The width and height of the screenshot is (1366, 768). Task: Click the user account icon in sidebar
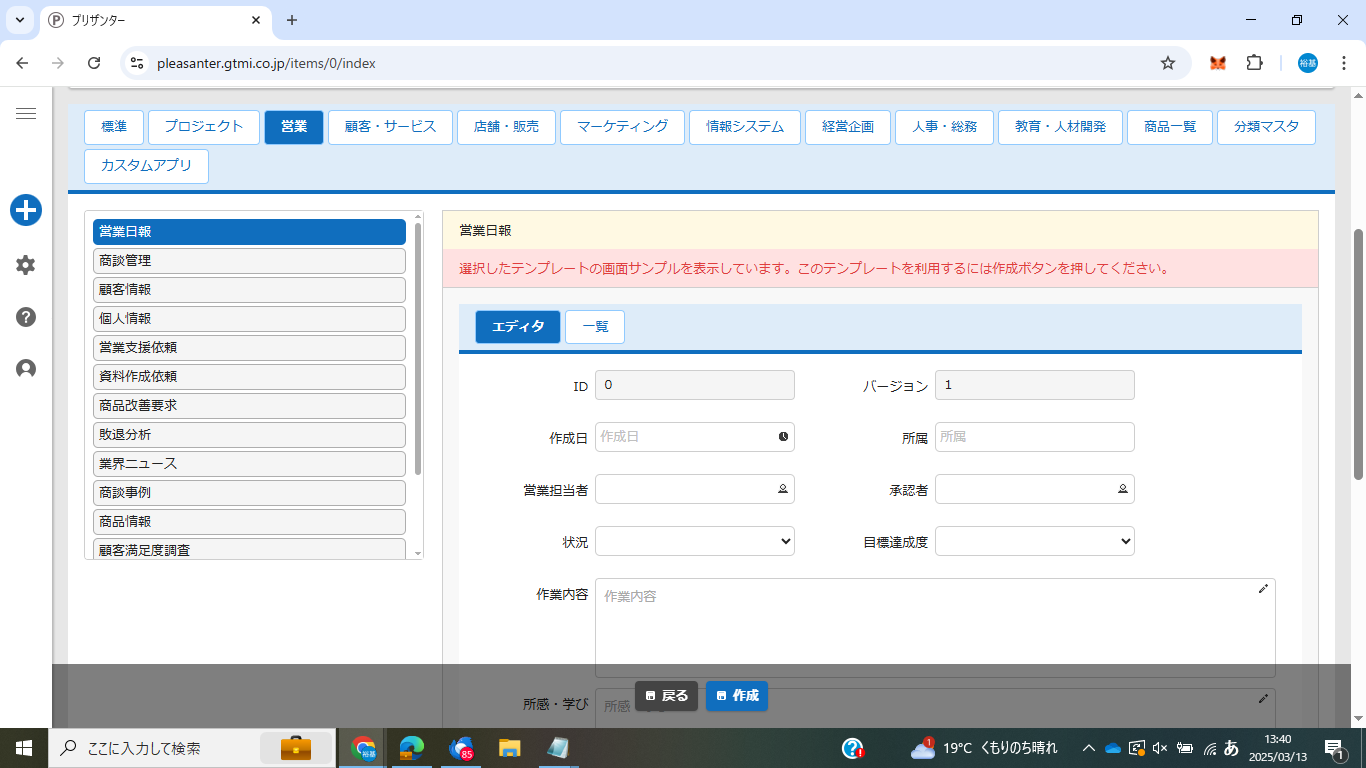(26, 369)
